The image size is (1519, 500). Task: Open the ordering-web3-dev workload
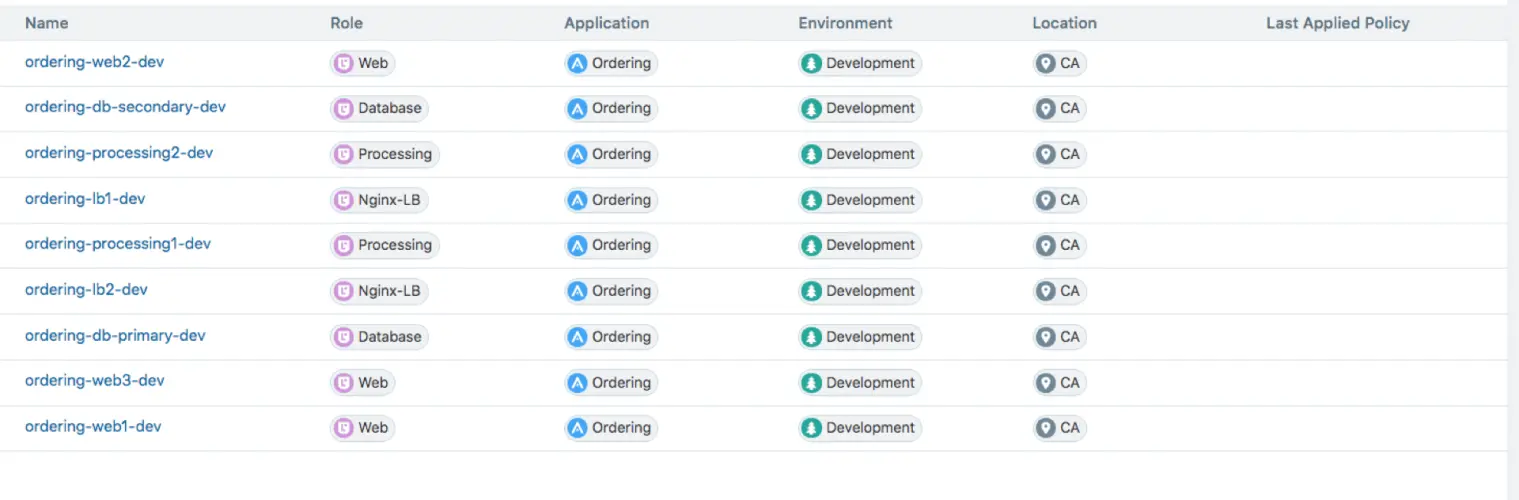click(x=95, y=381)
